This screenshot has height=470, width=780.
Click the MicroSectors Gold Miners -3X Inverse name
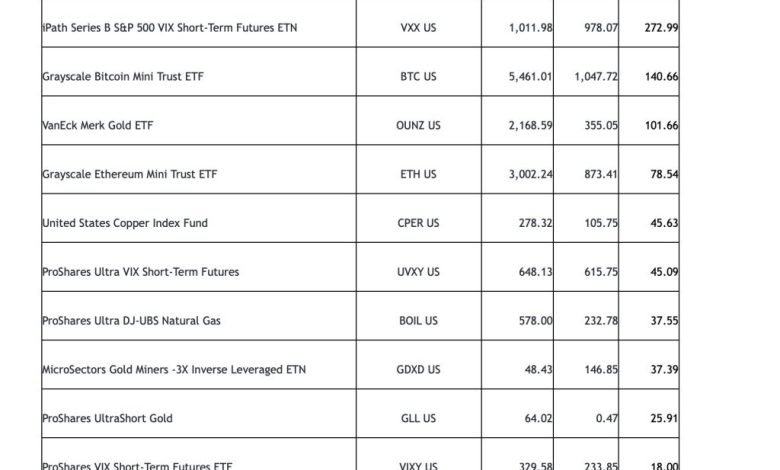pyautogui.click(x=174, y=370)
